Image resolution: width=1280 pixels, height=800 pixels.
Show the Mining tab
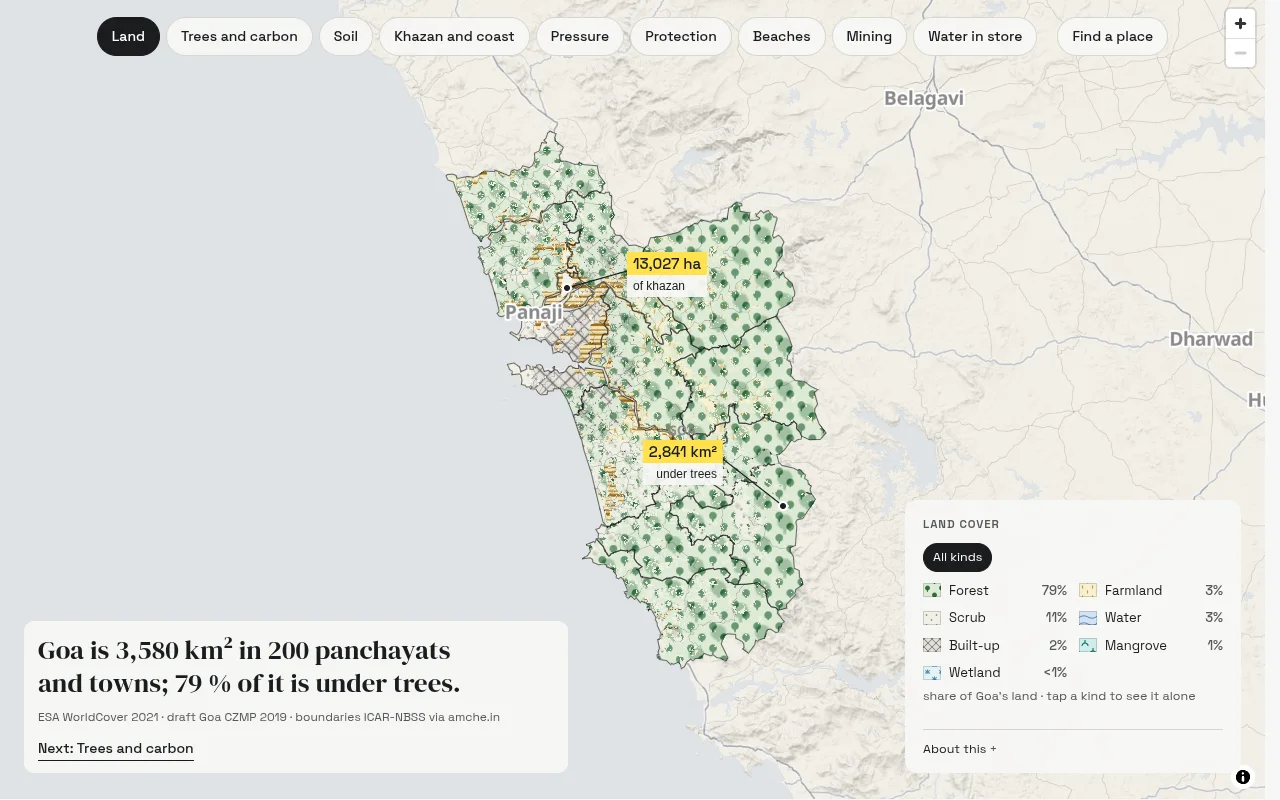click(869, 37)
